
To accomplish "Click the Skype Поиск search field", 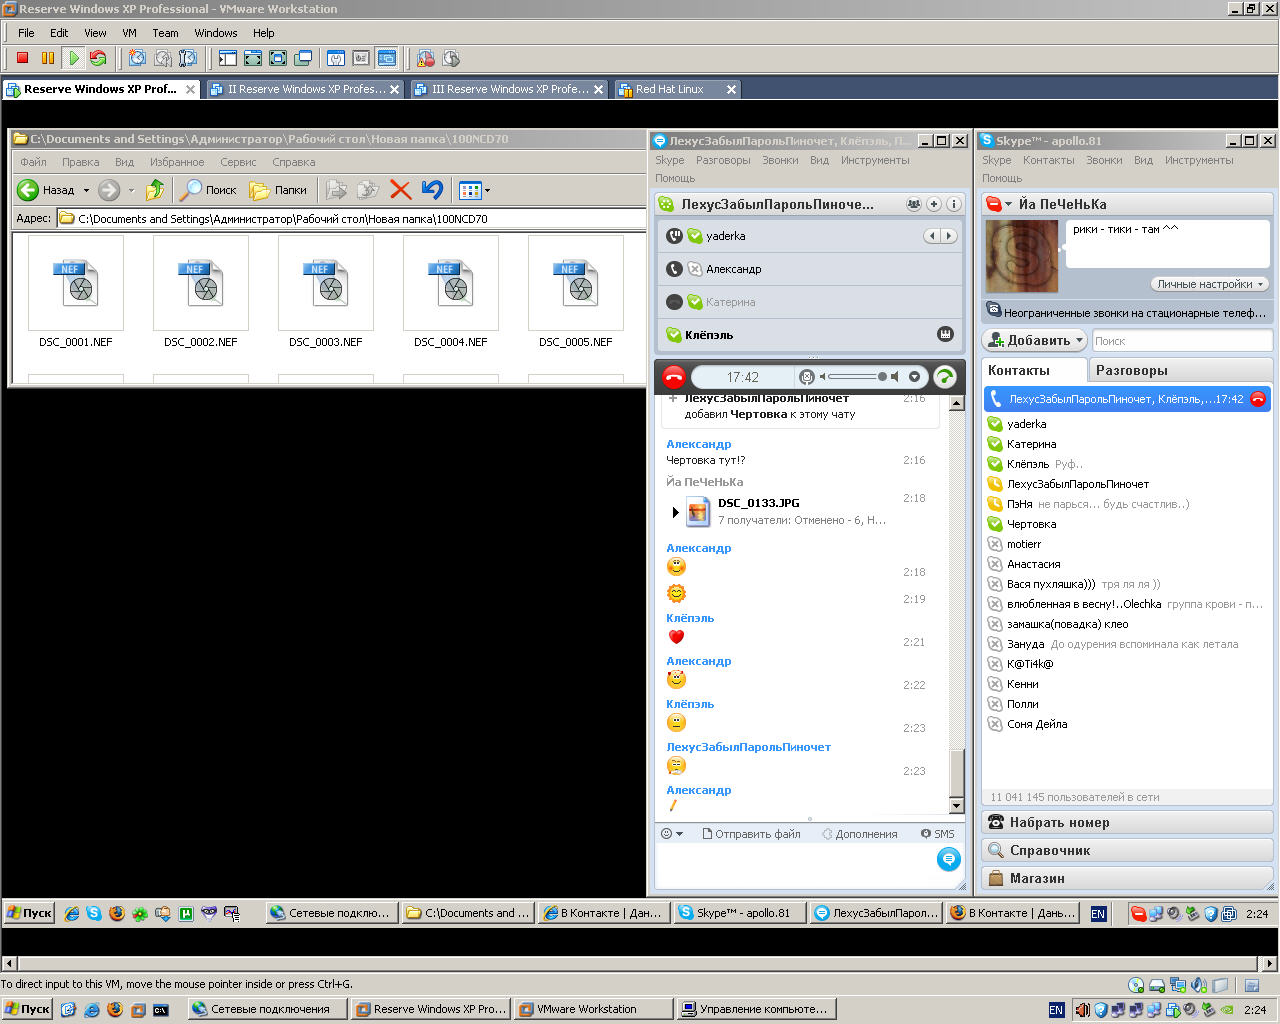I will click(x=1182, y=341).
